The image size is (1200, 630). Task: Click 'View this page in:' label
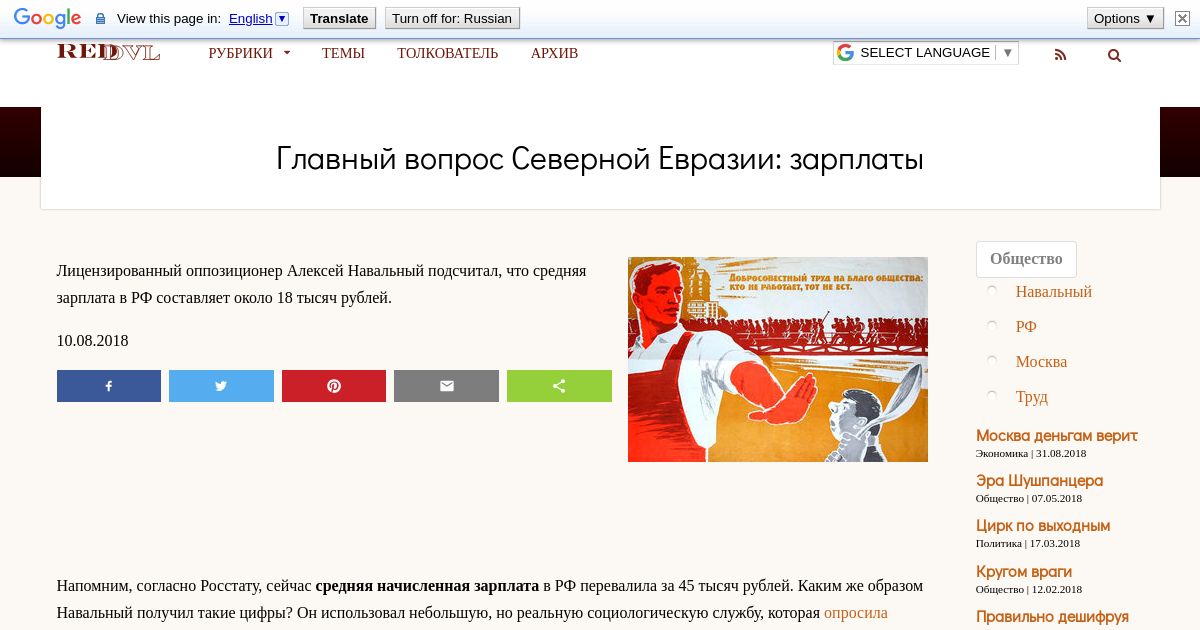[168, 18]
